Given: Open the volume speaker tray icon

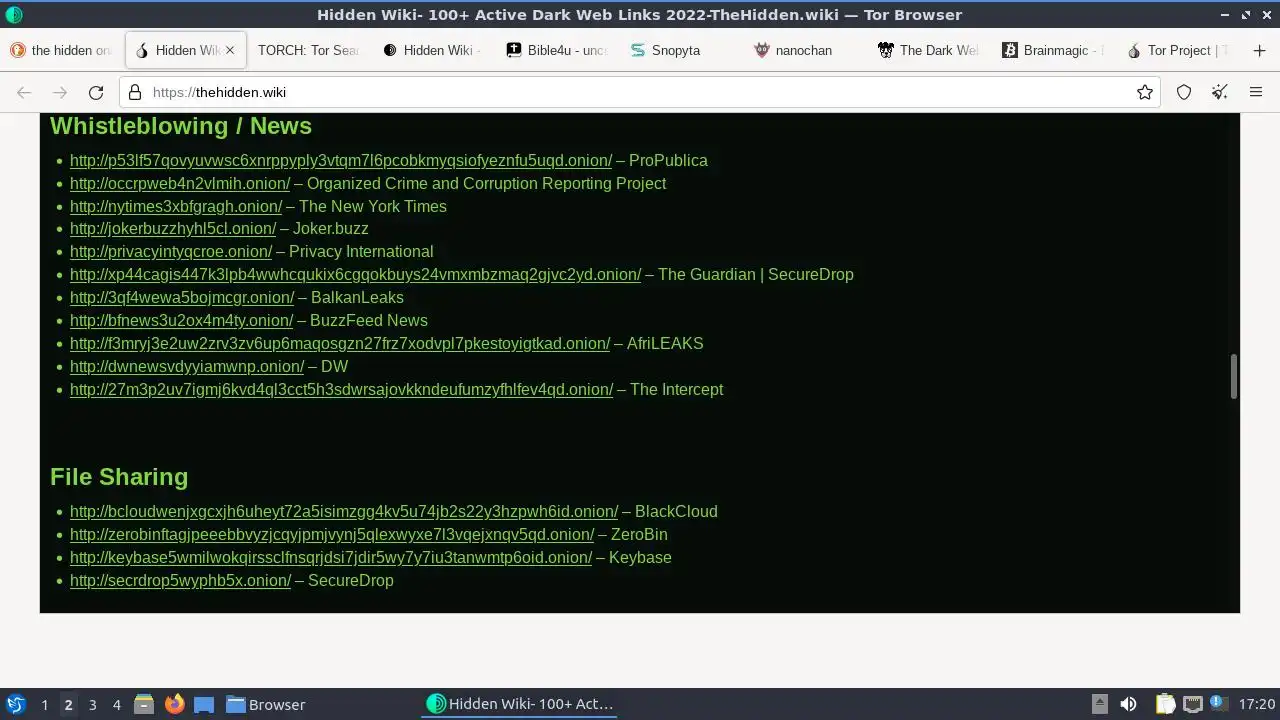Looking at the screenshot, I should (x=1128, y=704).
